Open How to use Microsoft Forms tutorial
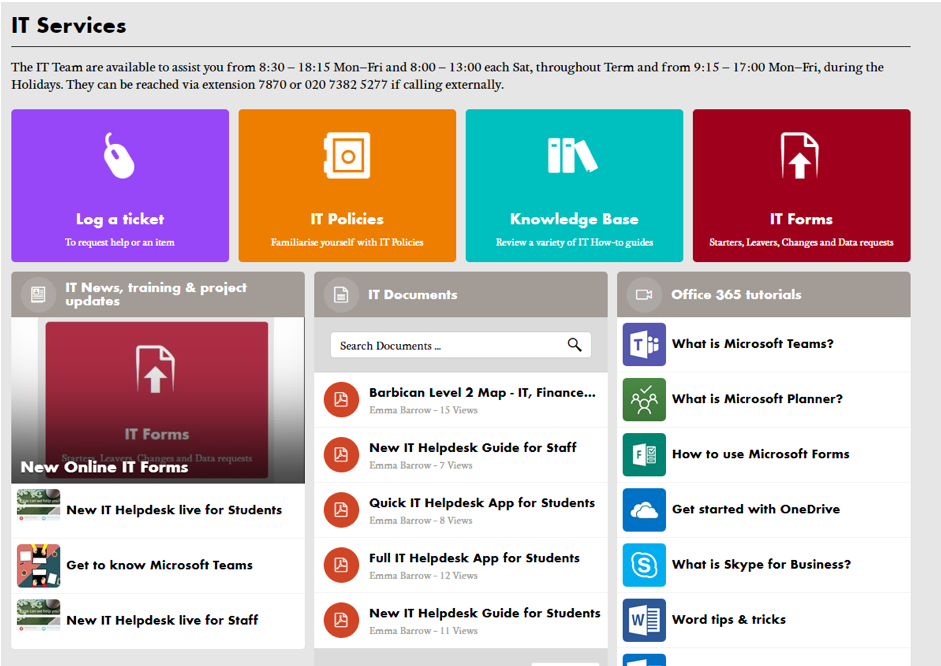The image size is (941, 666). click(761, 454)
